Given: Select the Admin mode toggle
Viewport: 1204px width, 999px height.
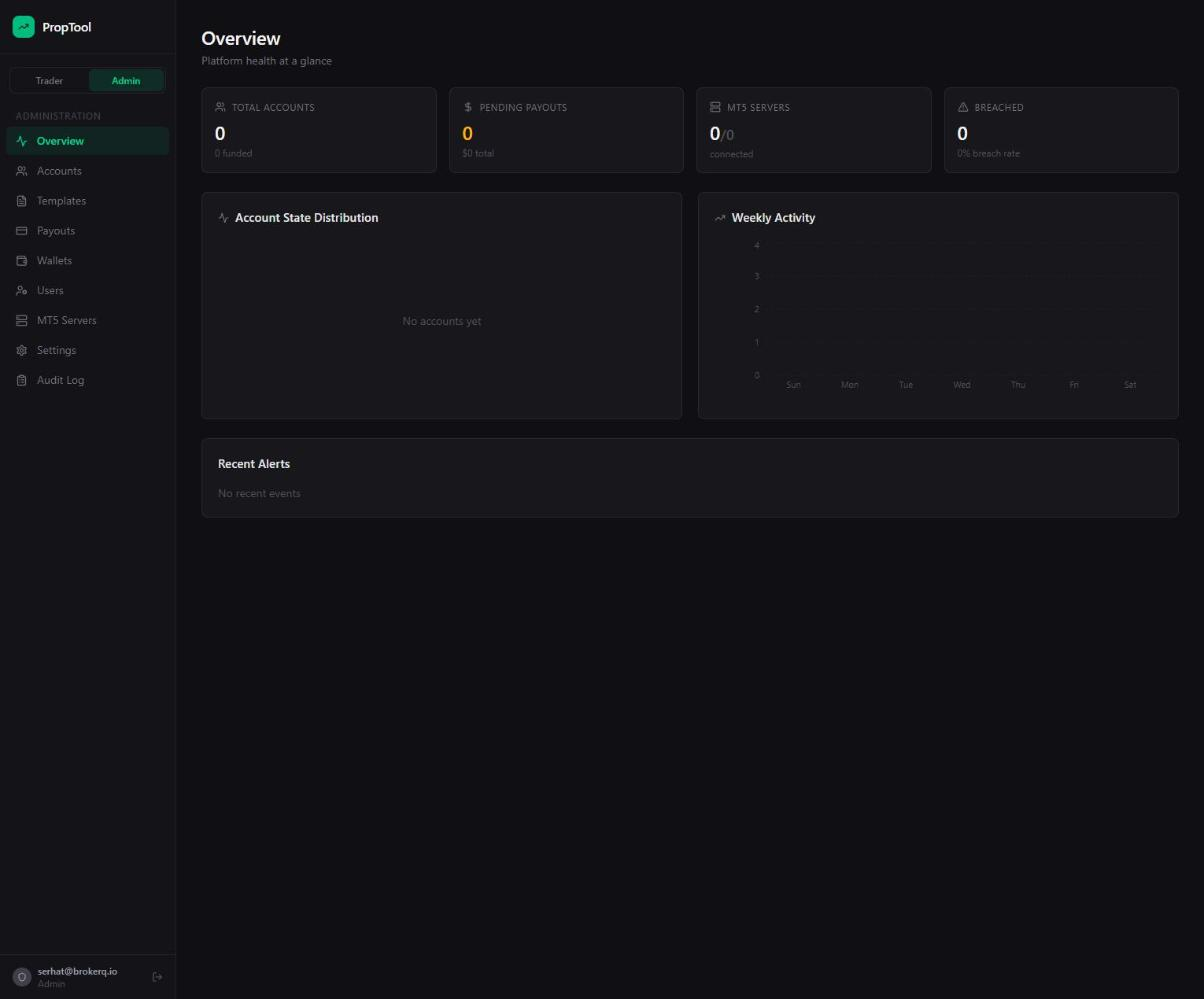Looking at the screenshot, I should (126, 81).
